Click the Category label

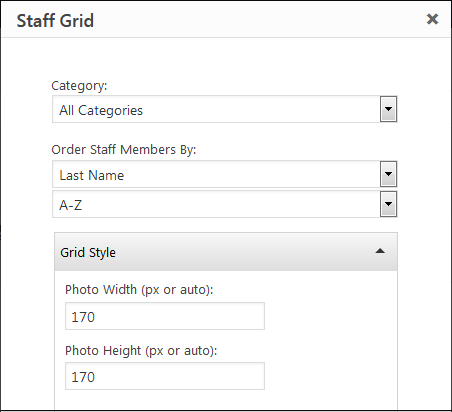click(x=79, y=86)
